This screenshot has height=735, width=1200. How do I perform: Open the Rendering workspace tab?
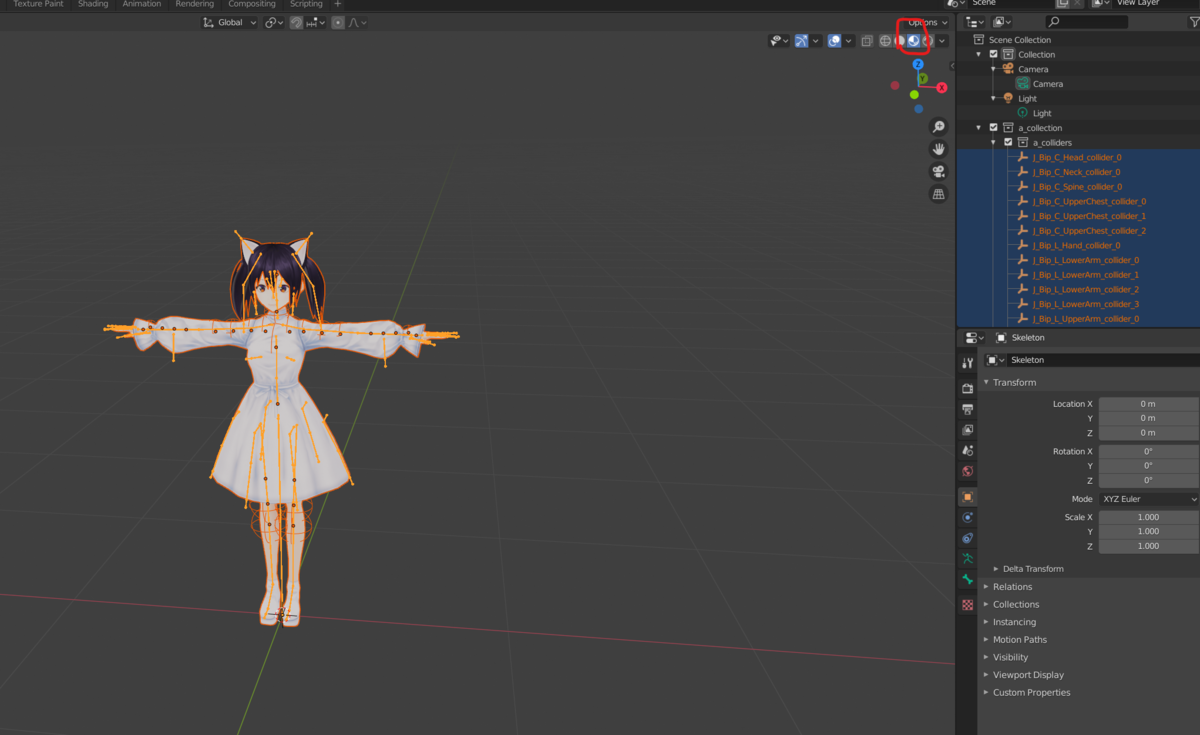pyautogui.click(x=194, y=4)
